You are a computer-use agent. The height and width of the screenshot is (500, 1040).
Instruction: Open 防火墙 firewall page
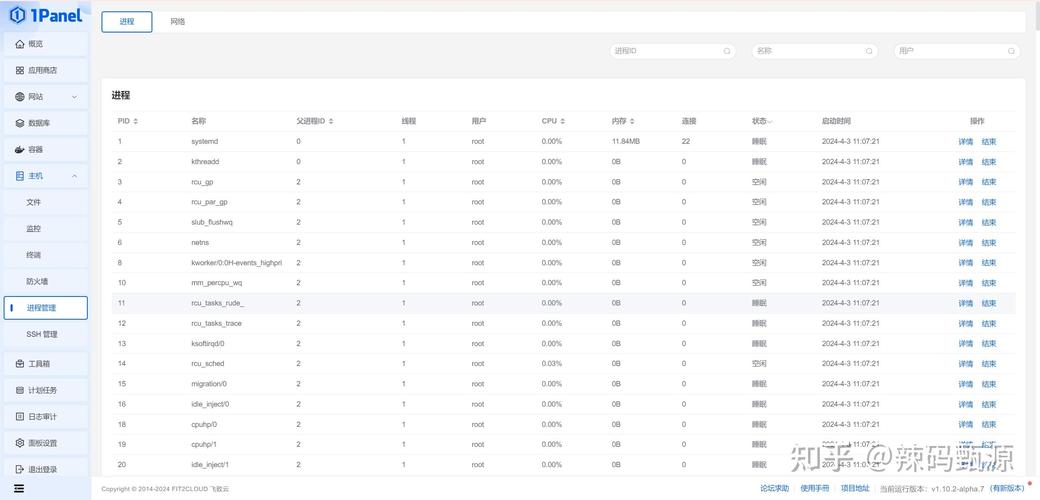pyautogui.click(x=46, y=282)
